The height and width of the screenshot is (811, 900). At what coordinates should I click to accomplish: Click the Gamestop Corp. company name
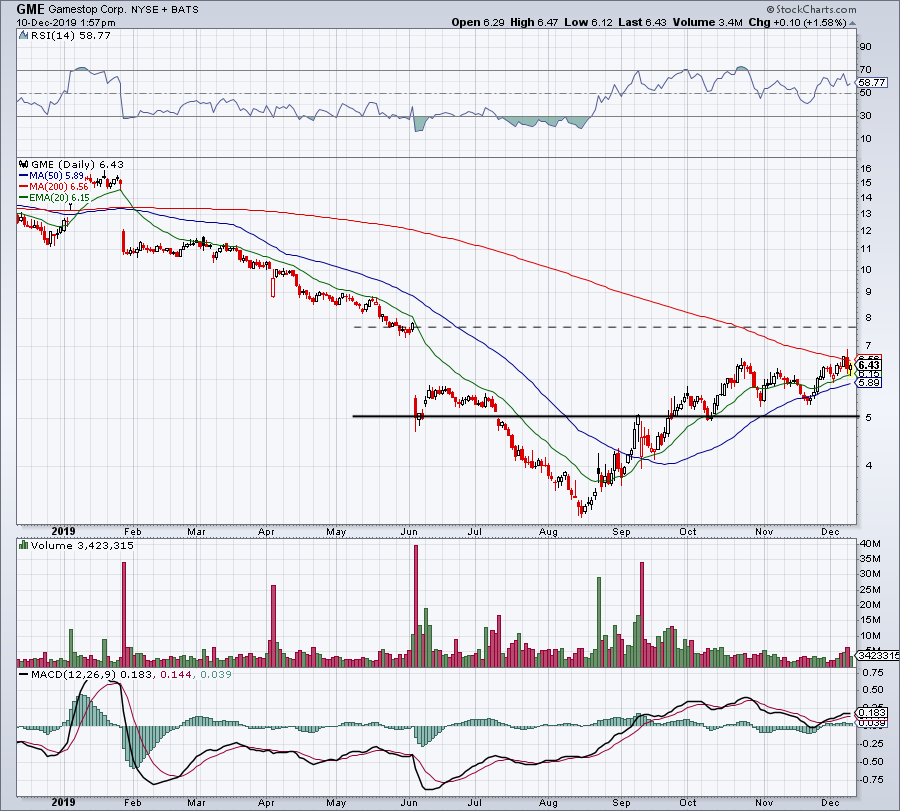coord(88,10)
